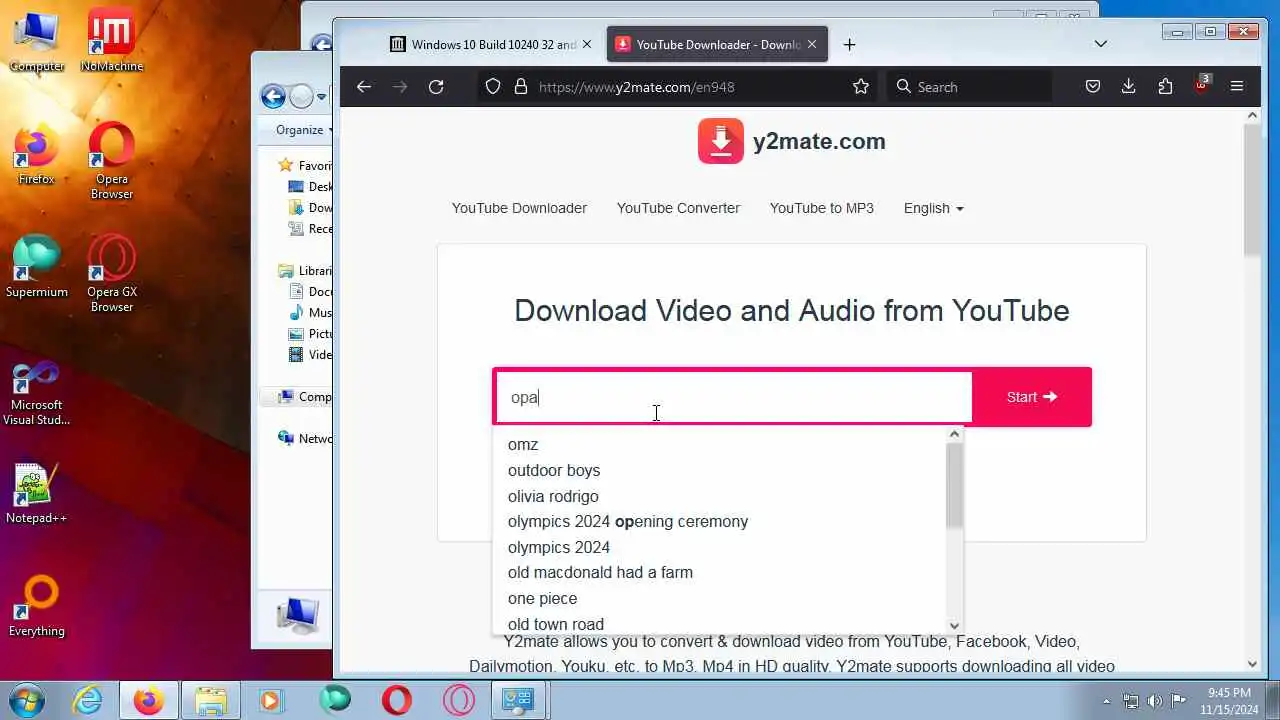Click y2mate.com site title
Screen dimensions: 1280x720
coord(819,141)
